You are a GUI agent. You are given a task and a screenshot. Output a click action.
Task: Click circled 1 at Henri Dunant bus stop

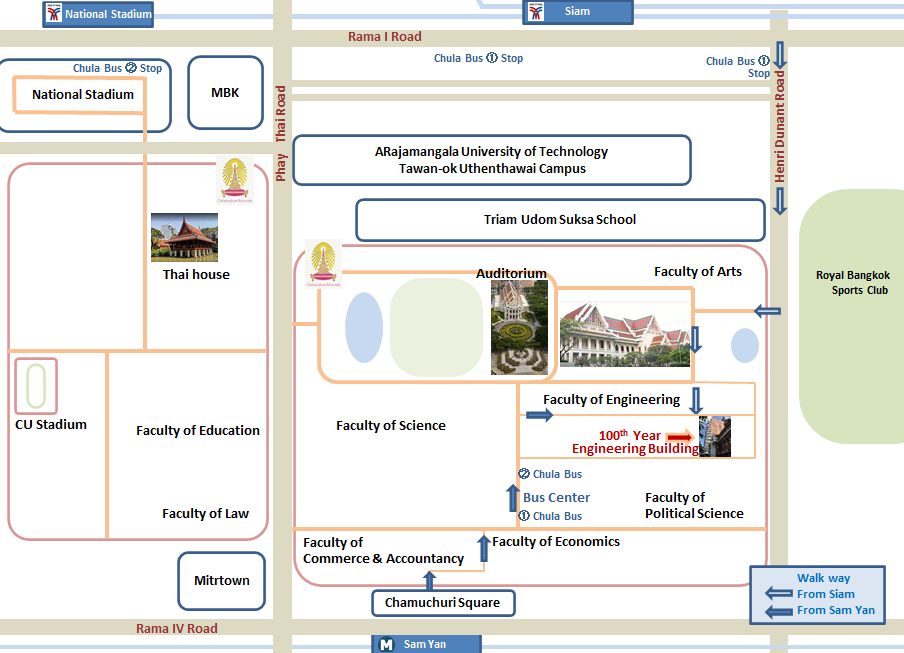click(763, 61)
